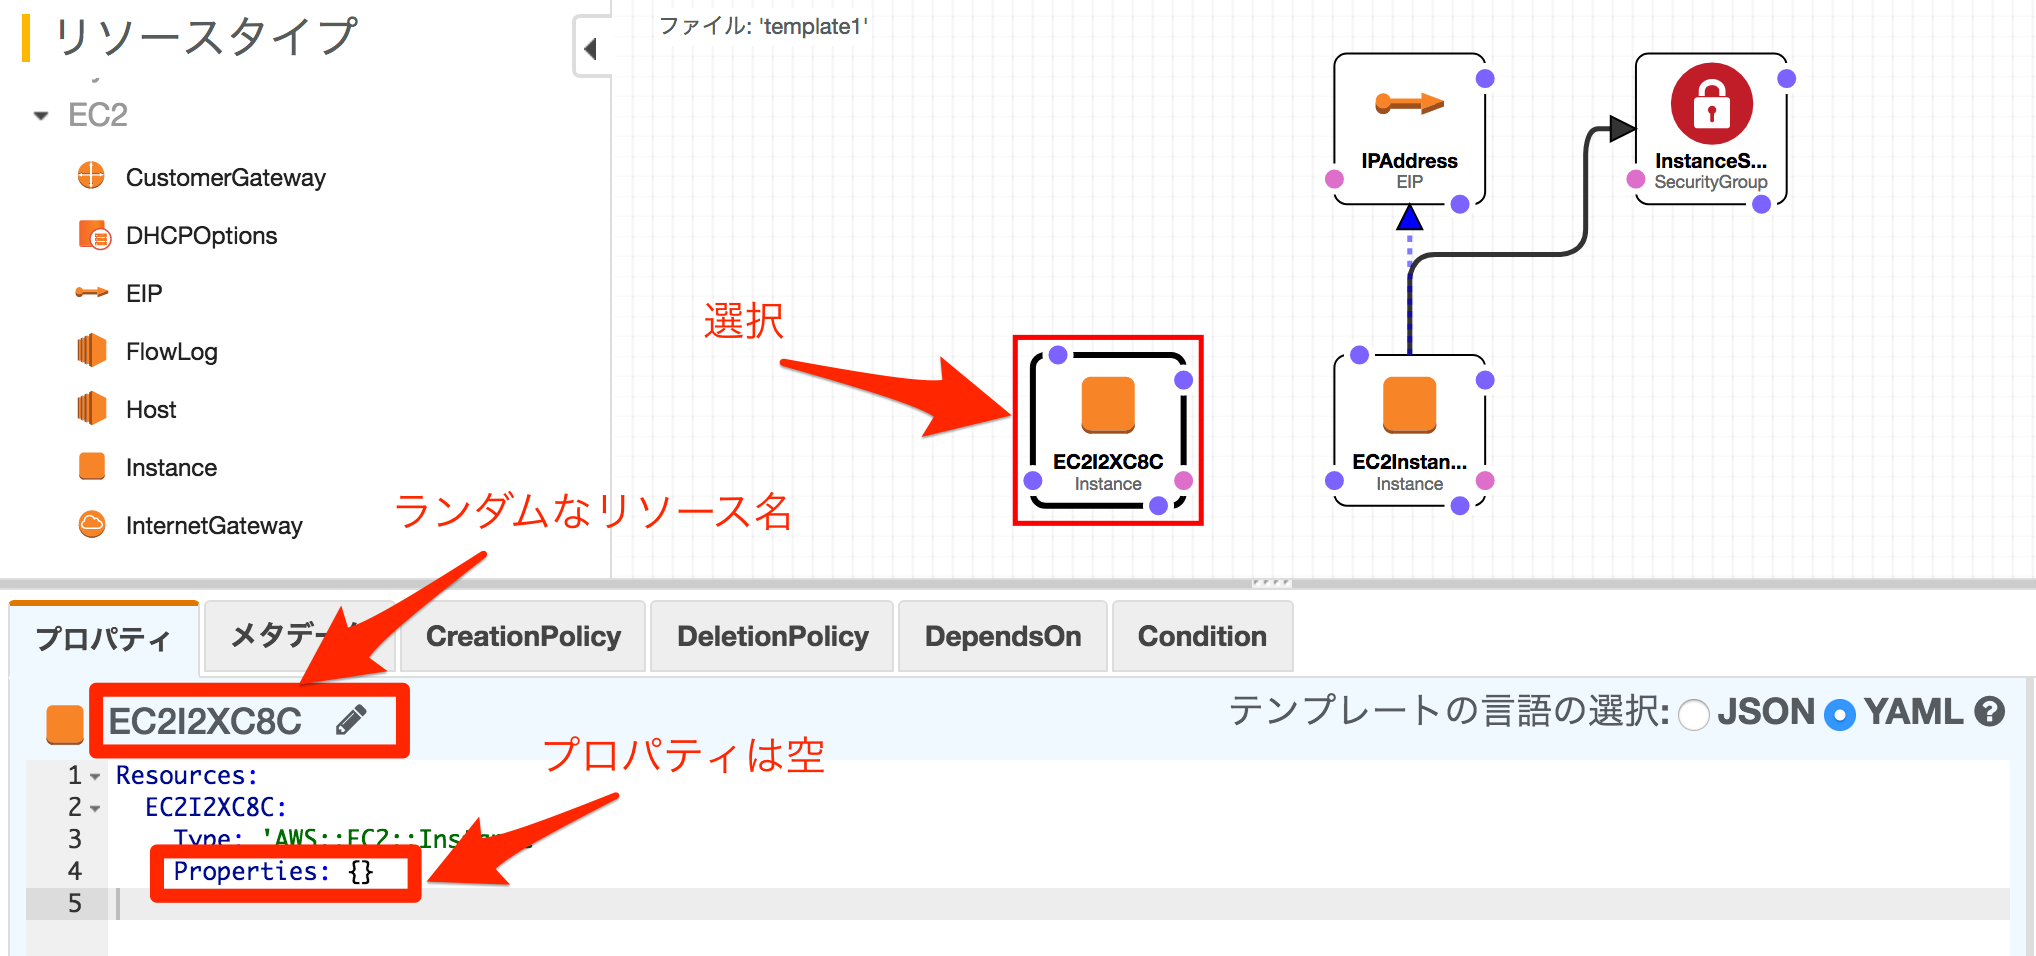The image size is (2036, 956).
Task: Select the IPAddress EIP node on canvas
Action: pyautogui.click(x=1409, y=128)
